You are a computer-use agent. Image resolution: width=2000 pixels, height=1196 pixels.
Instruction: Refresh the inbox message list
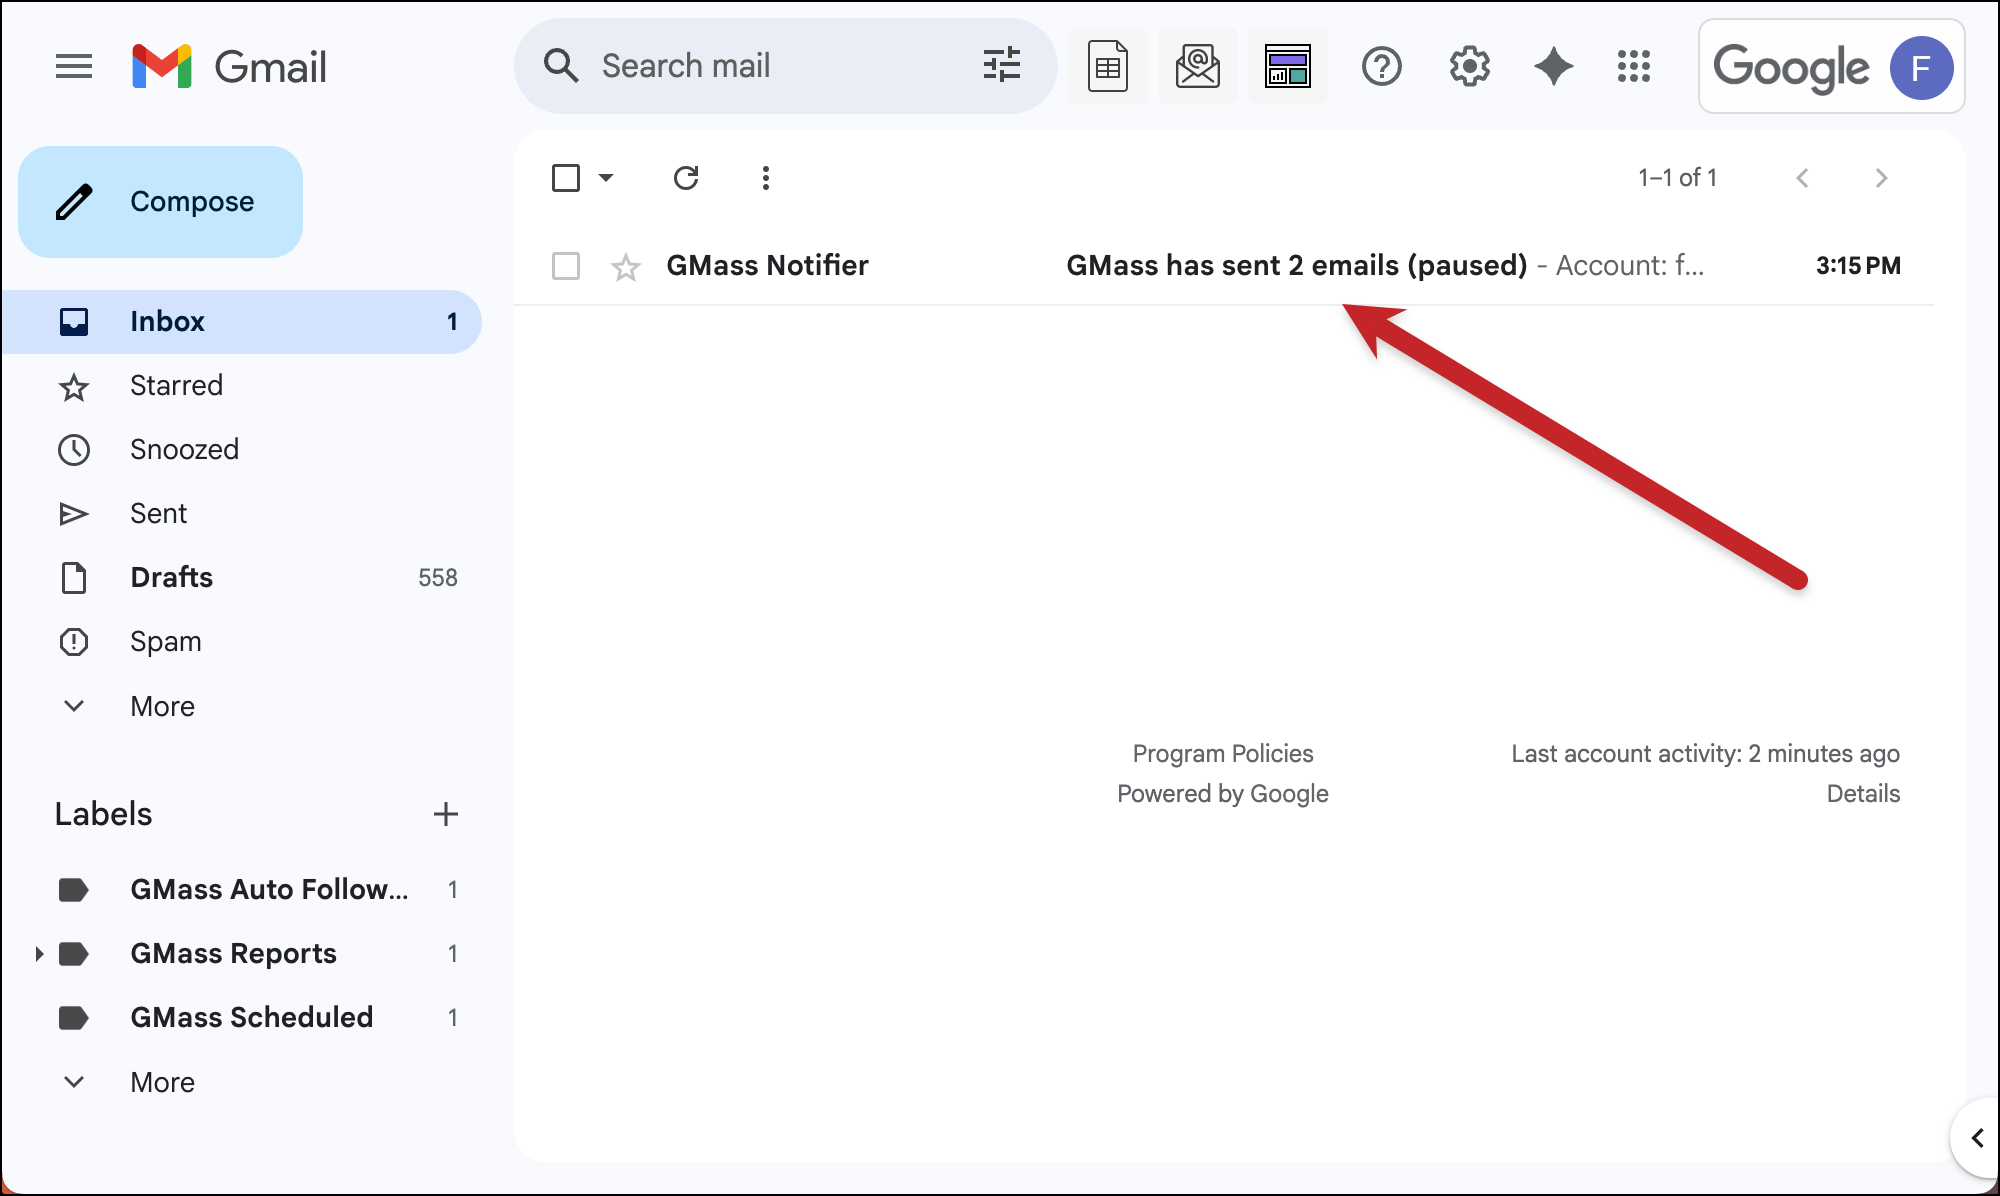[x=686, y=178]
